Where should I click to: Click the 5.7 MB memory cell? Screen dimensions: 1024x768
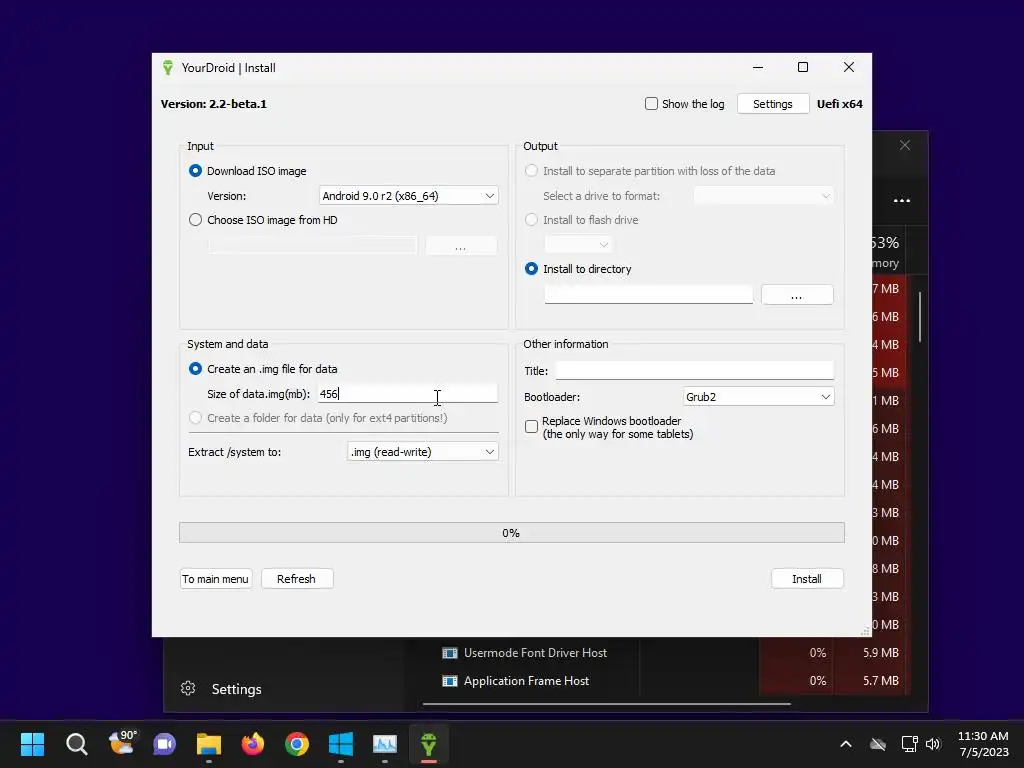[880, 681]
